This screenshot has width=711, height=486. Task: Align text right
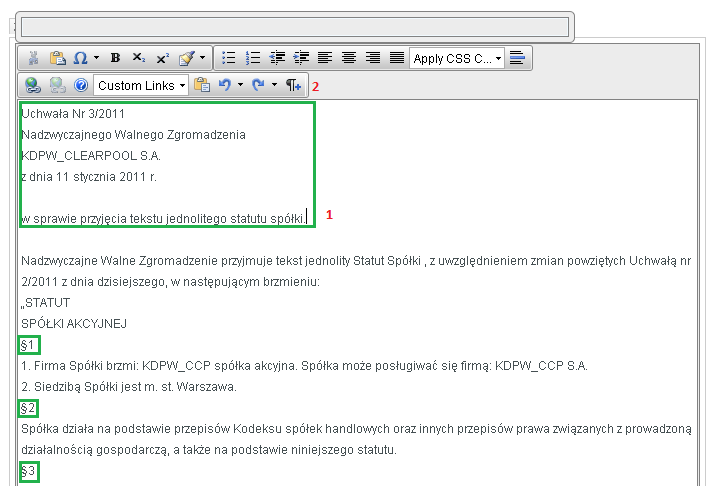pos(373,58)
